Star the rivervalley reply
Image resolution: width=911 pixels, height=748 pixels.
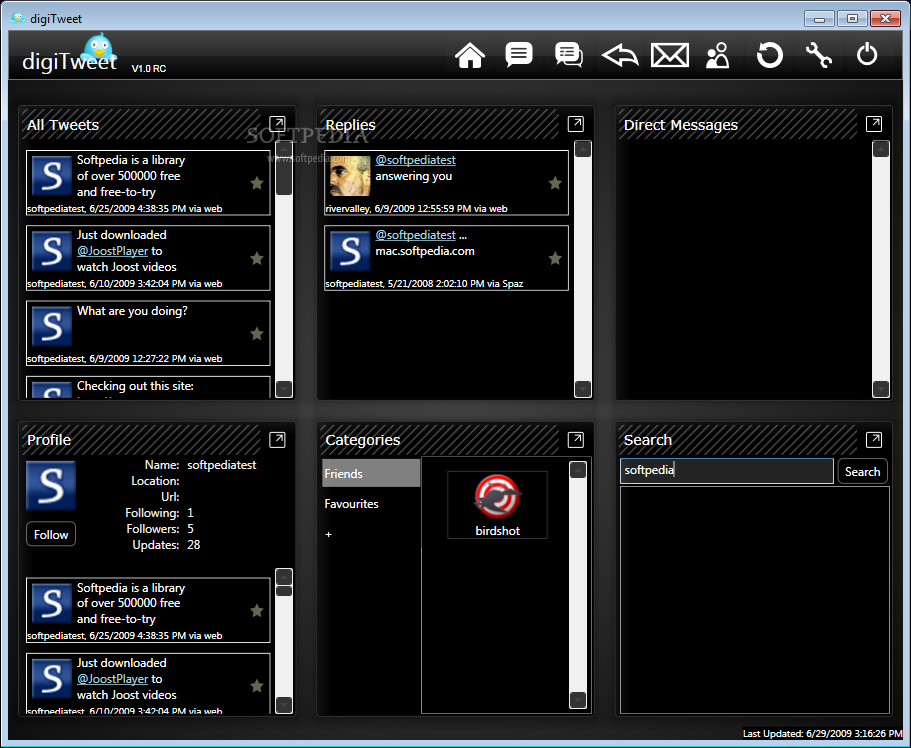pos(555,184)
